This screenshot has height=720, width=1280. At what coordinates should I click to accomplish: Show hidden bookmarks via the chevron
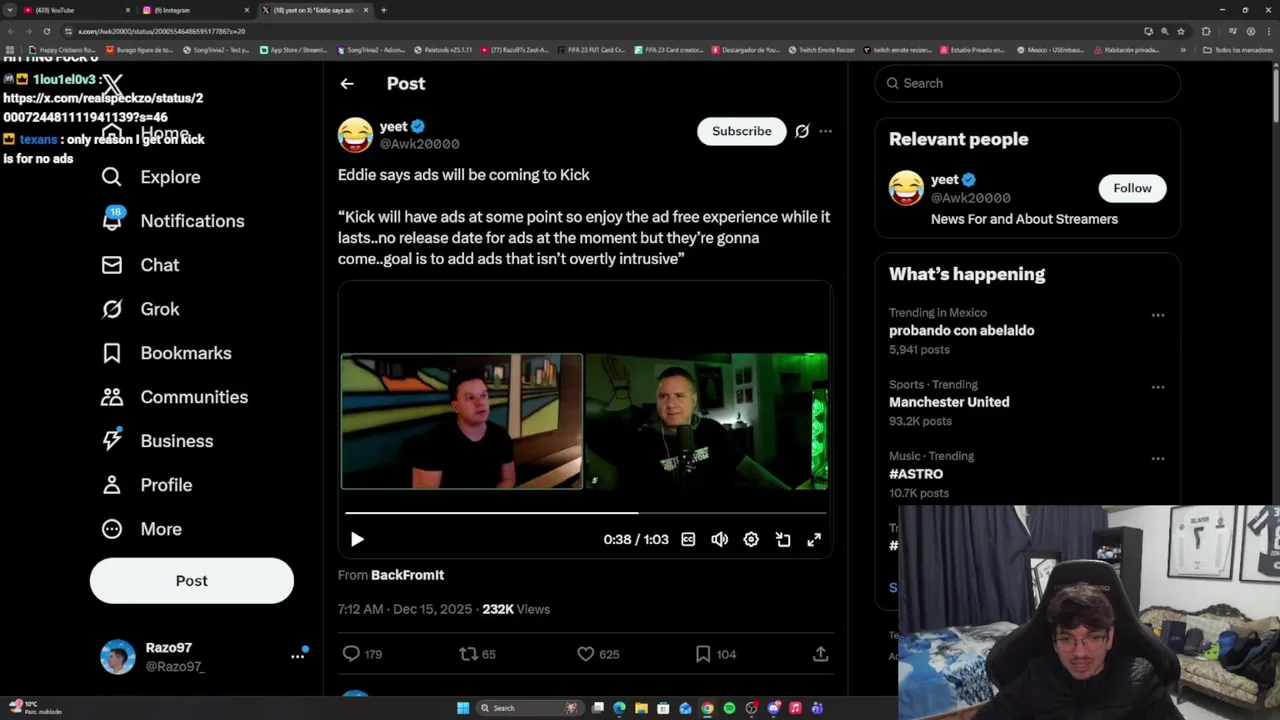coord(1183,50)
